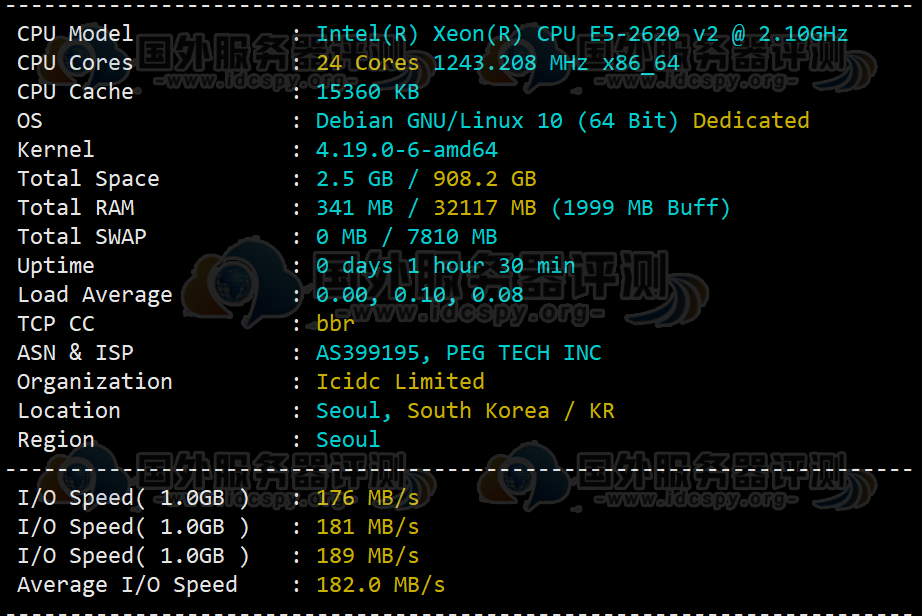This screenshot has width=922, height=616.
Task: Click the Seoul value in Region row
Action: tap(348, 440)
